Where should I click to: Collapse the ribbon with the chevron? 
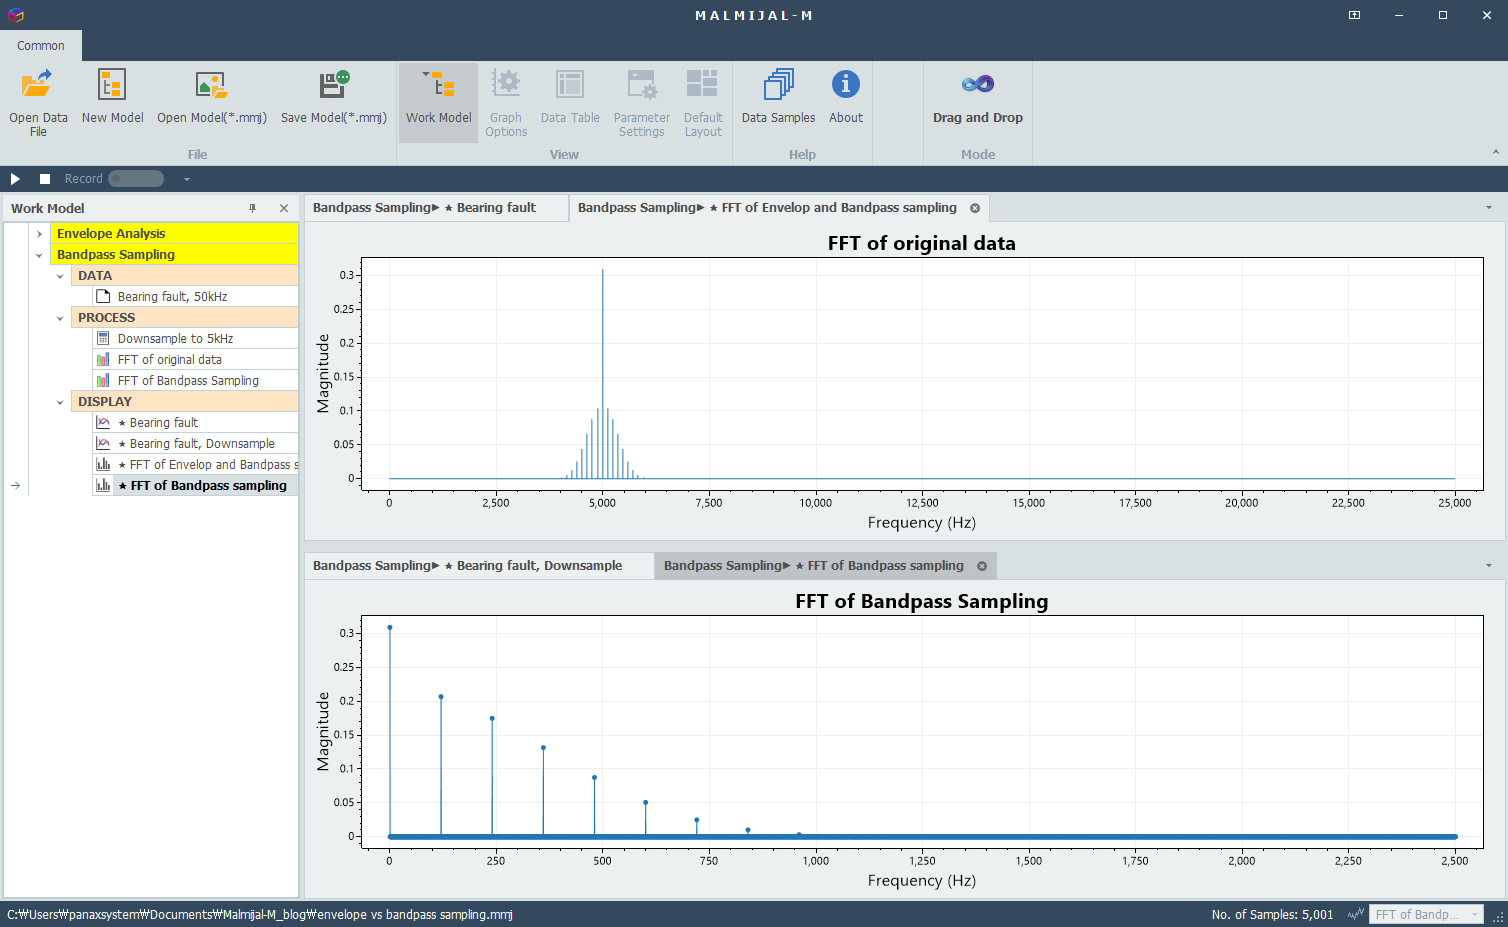(x=1496, y=152)
